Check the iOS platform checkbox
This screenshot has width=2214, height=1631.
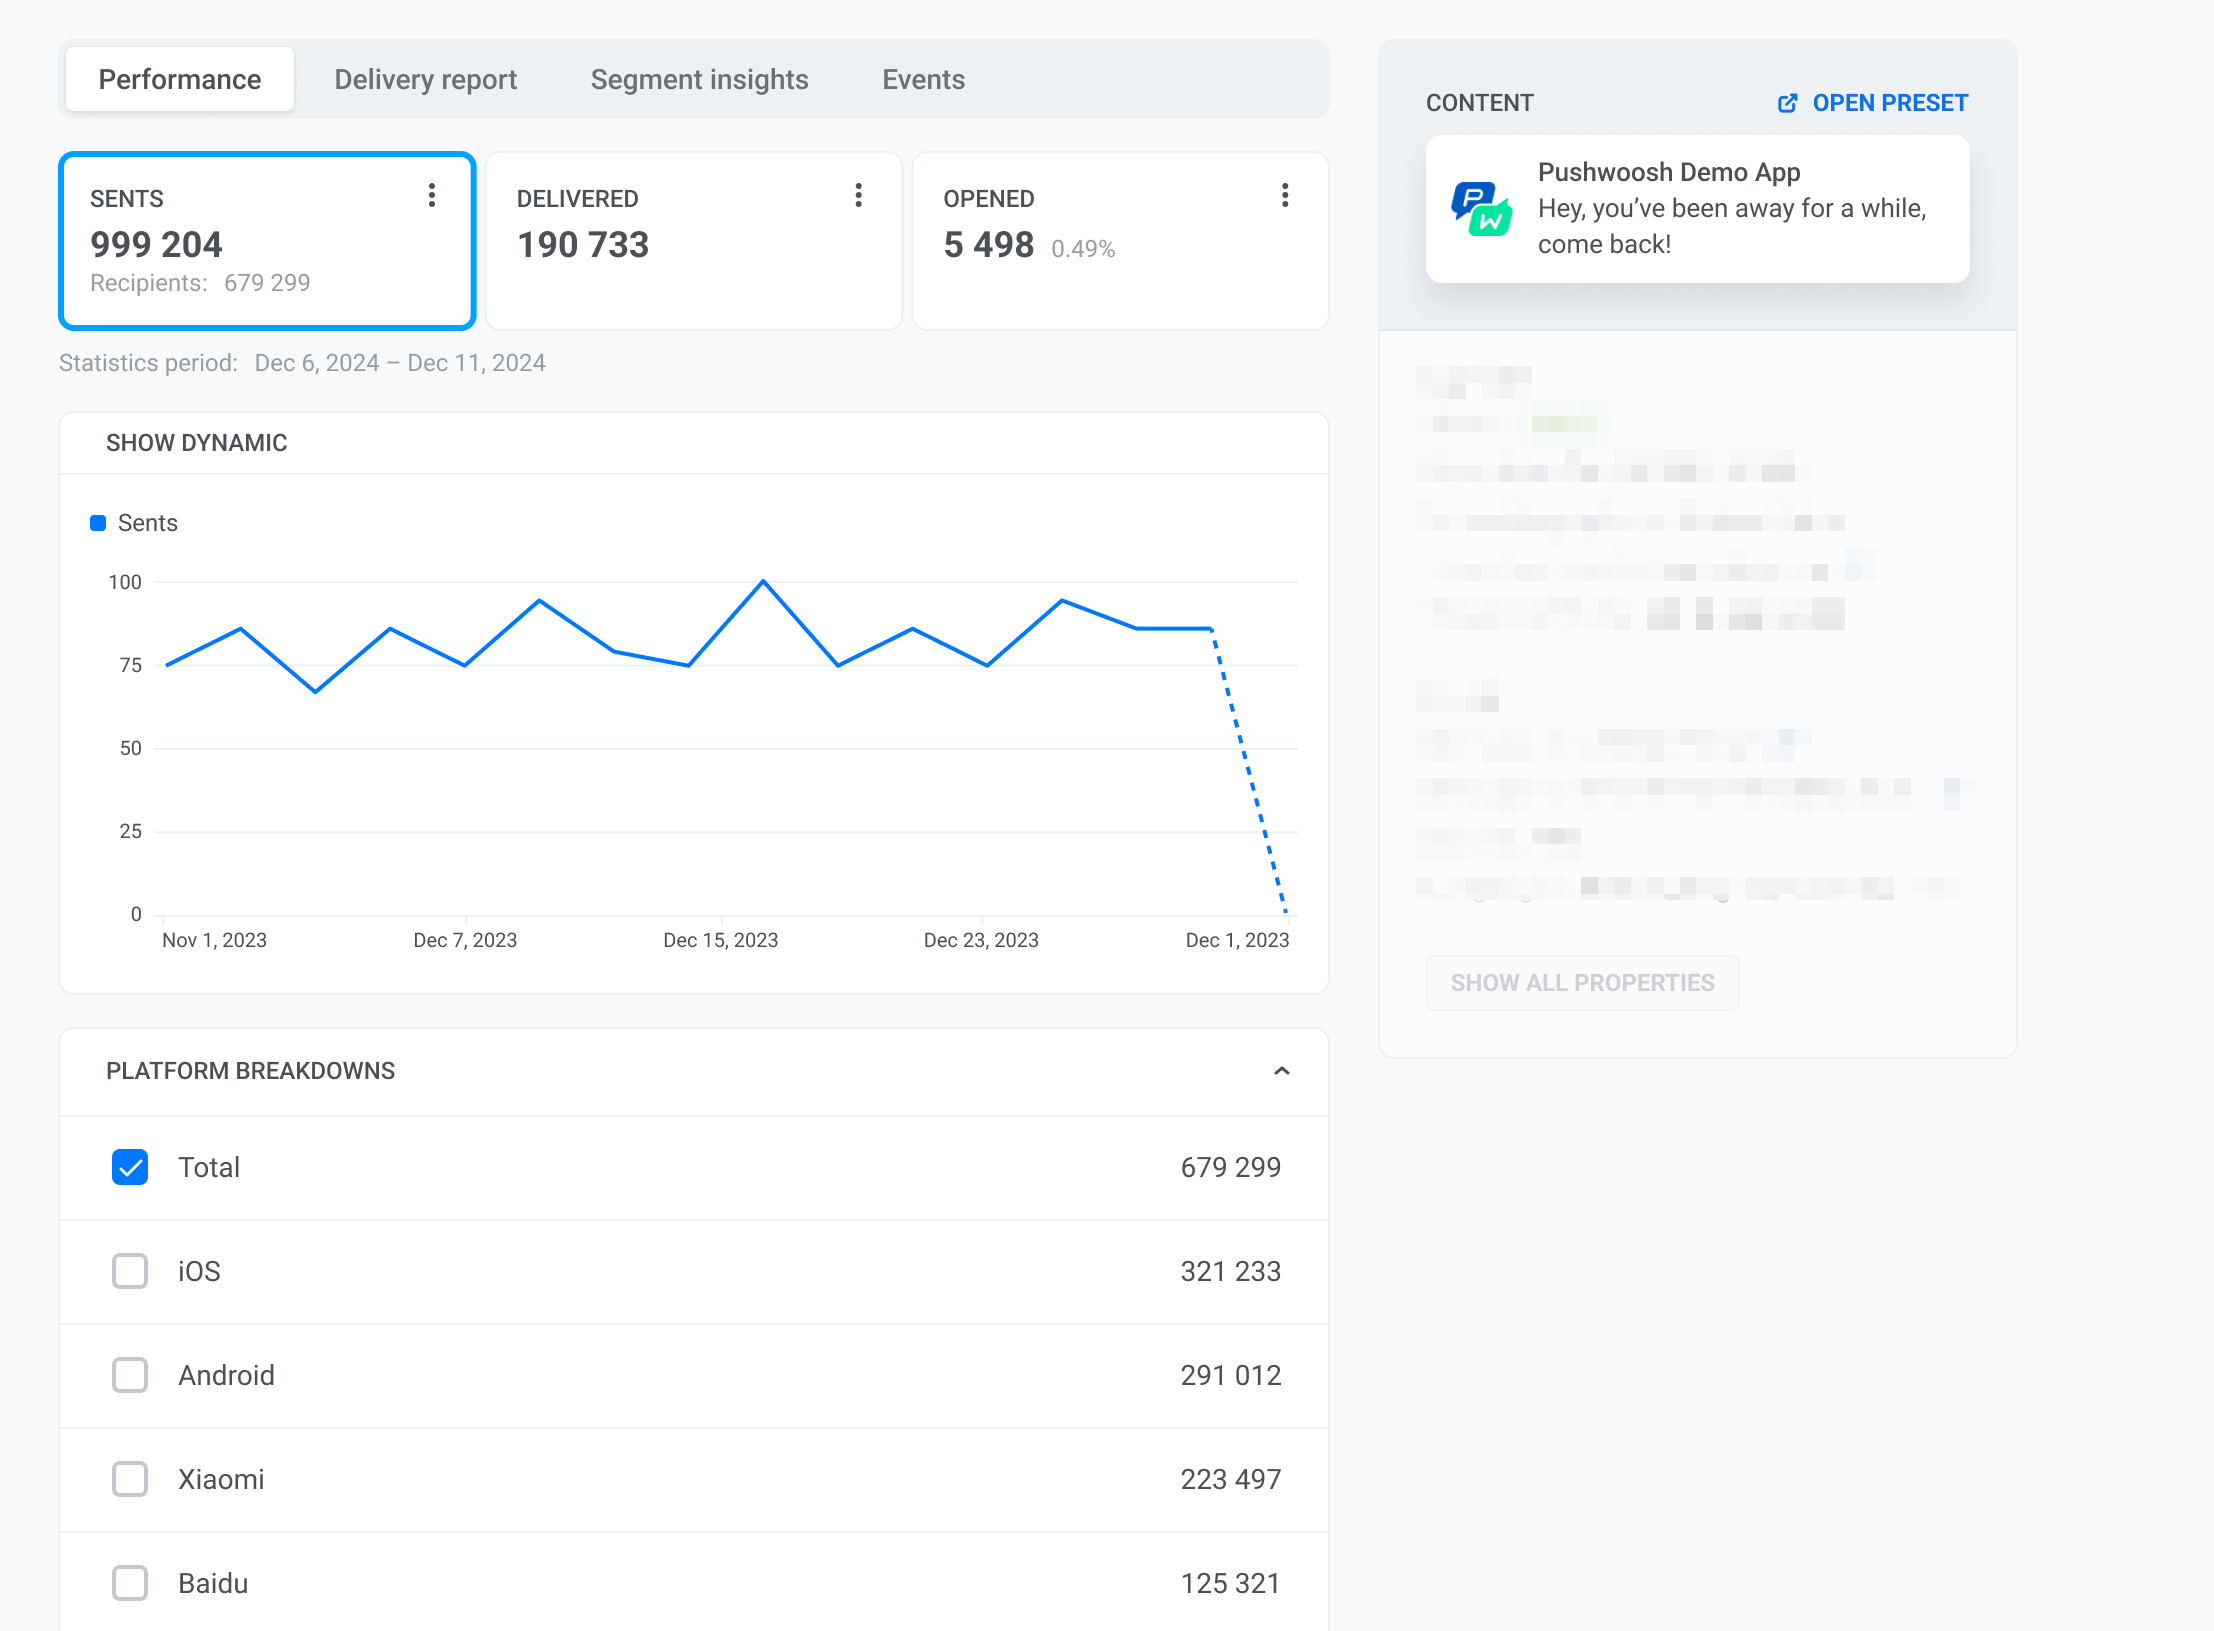(x=130, y=1271)
